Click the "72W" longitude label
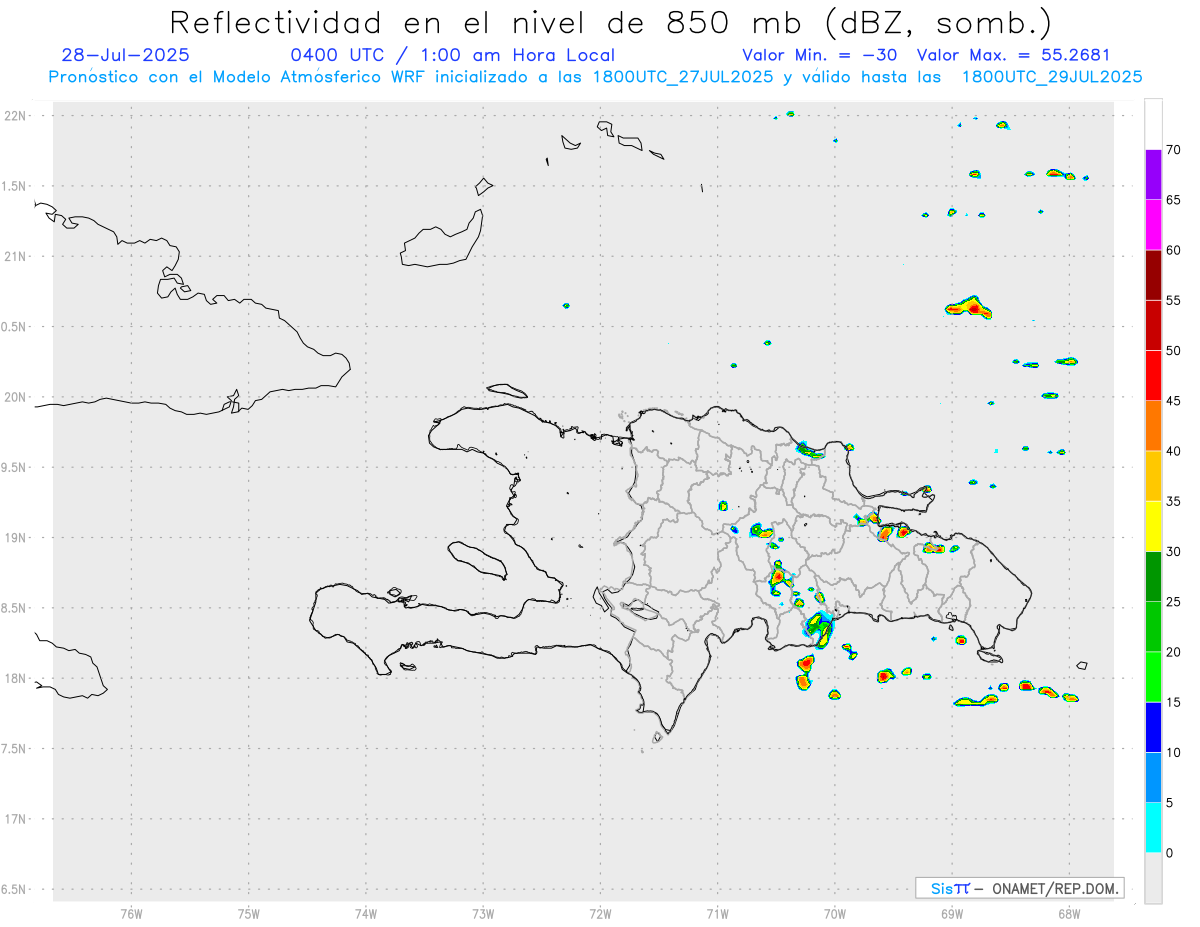1200x927 pixels. (x=600, y=913)
